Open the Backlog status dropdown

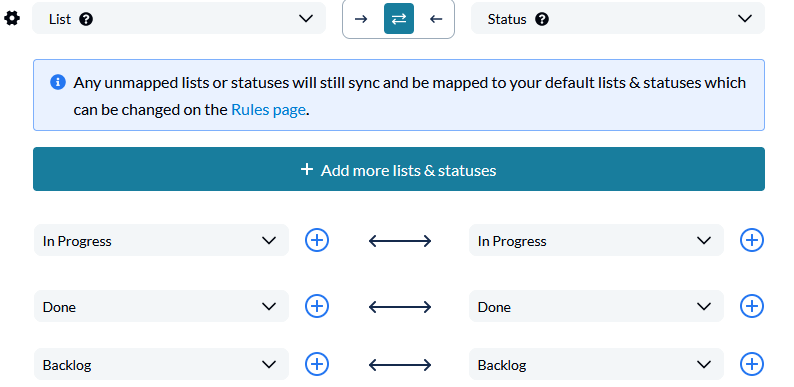coord(596,364)
